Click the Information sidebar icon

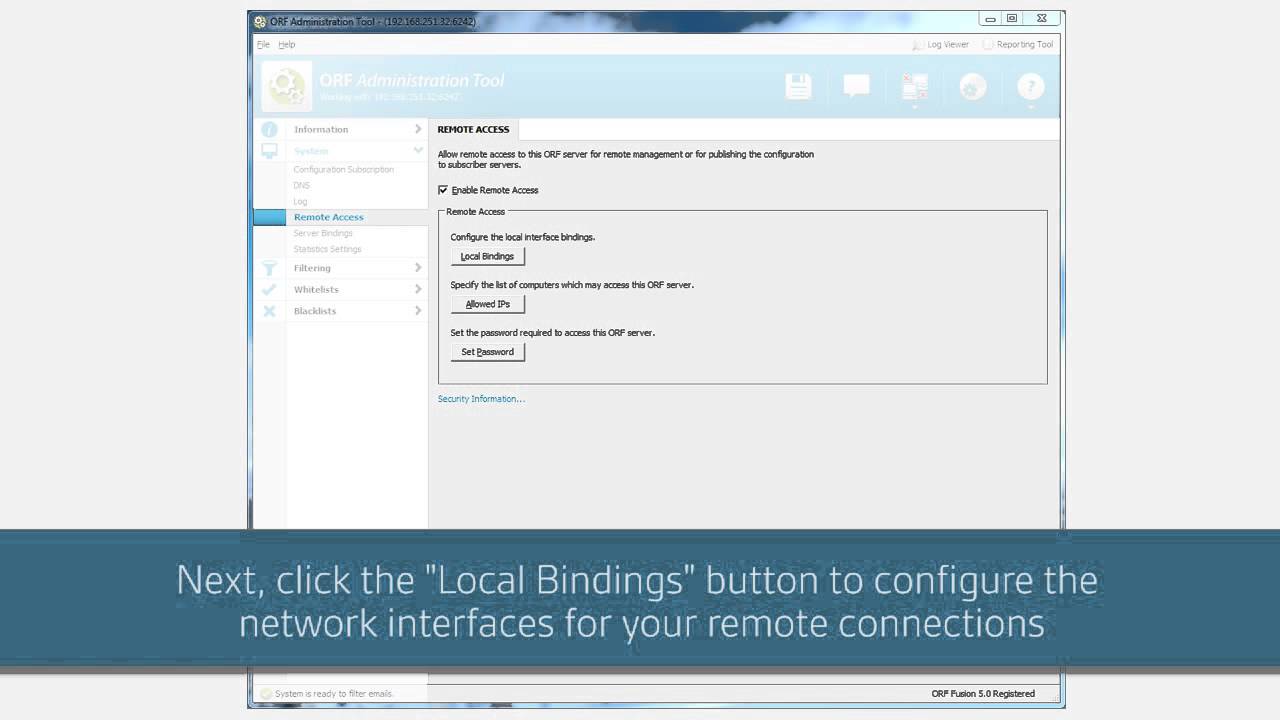coord(269,129)
